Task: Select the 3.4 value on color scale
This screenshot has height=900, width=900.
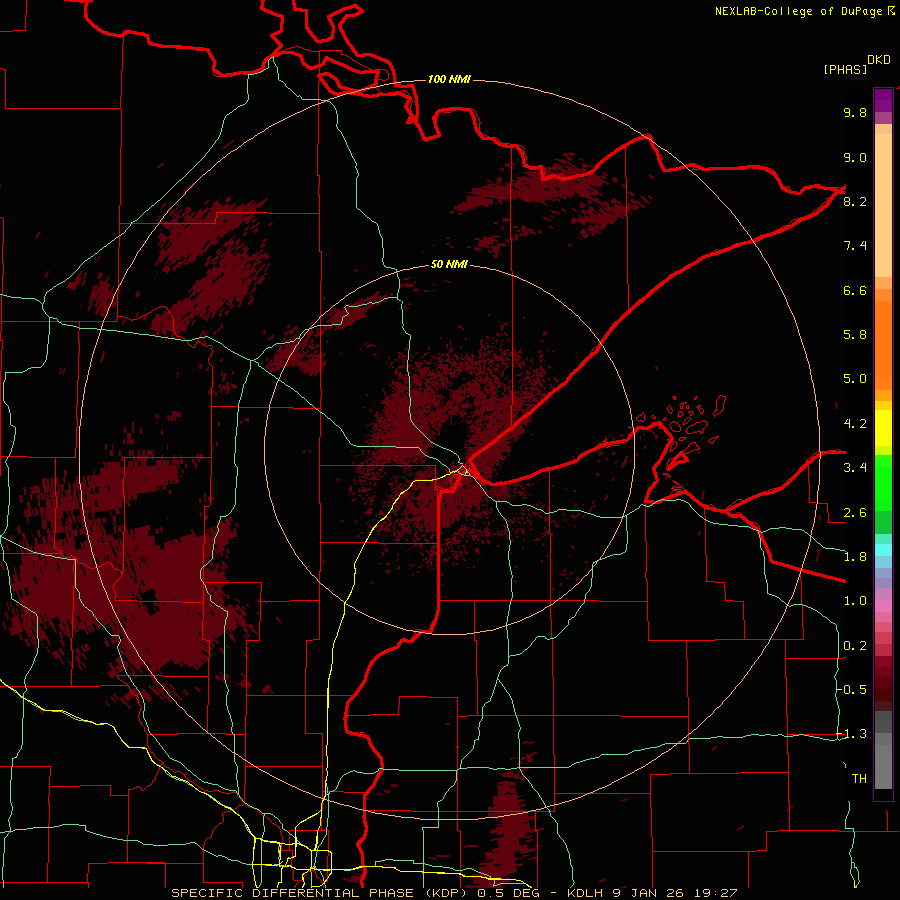Action: tap(855, 467)
